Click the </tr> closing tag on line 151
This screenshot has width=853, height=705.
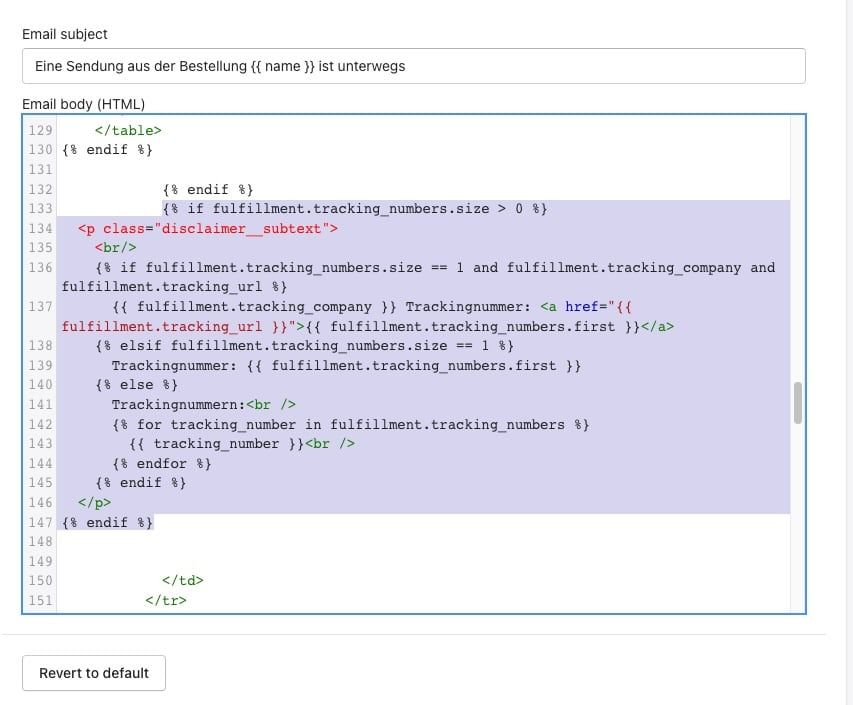point(166,600)
